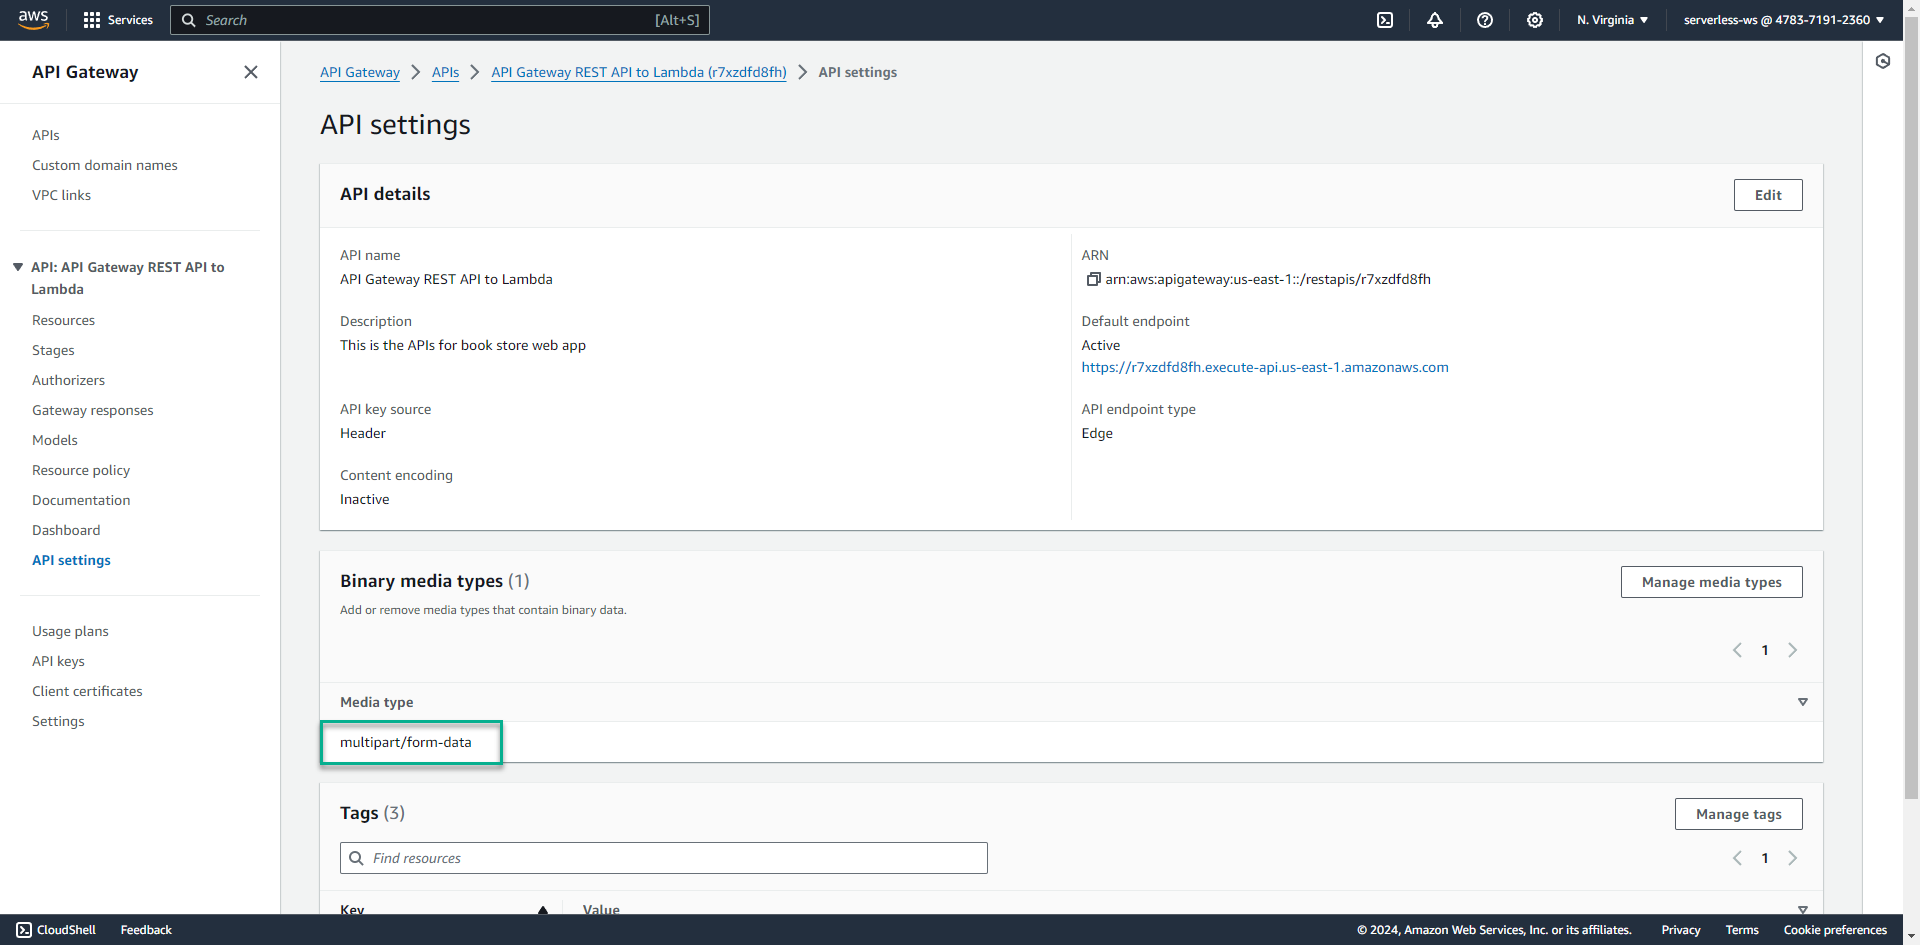Open Models in the sidebar

[55, 440]
